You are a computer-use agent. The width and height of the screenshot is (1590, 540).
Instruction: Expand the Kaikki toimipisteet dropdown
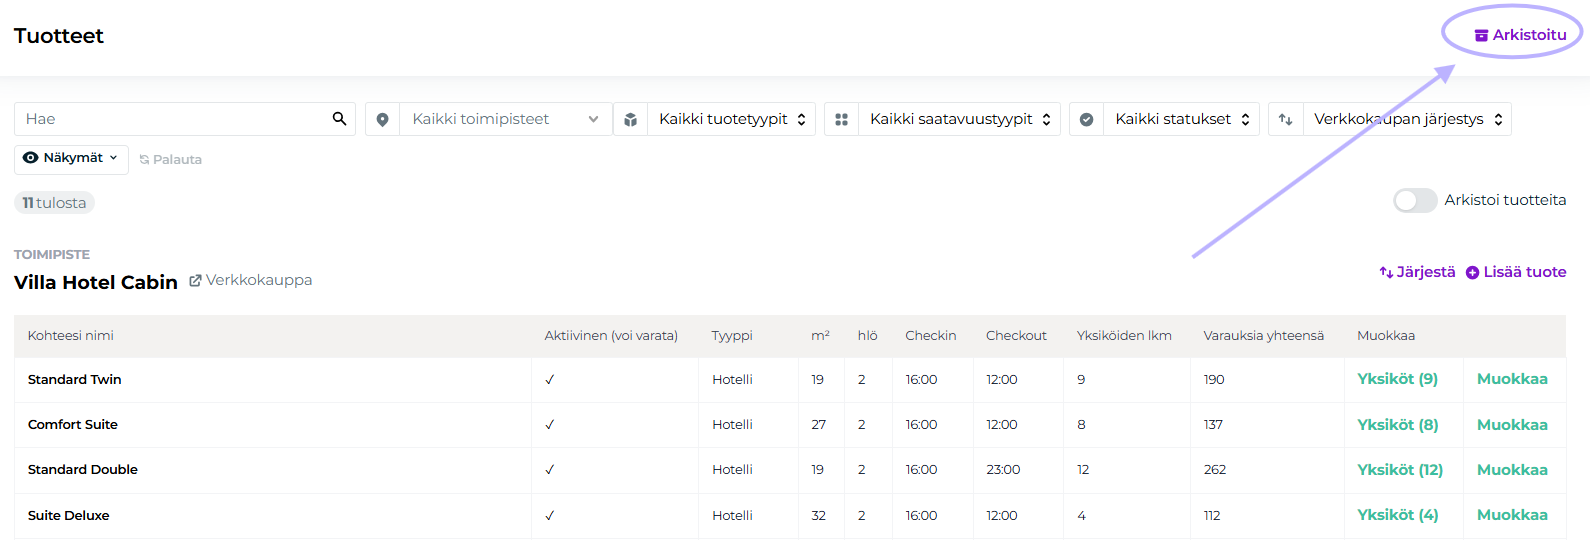[505, 119]
